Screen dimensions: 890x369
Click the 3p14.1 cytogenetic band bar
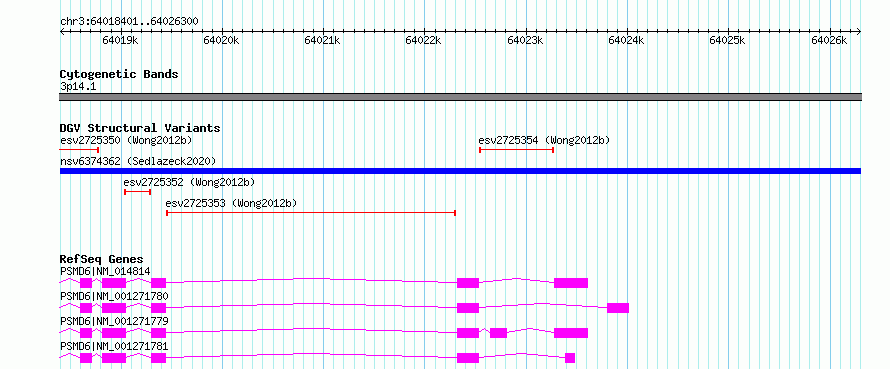(x=460, y=97)
